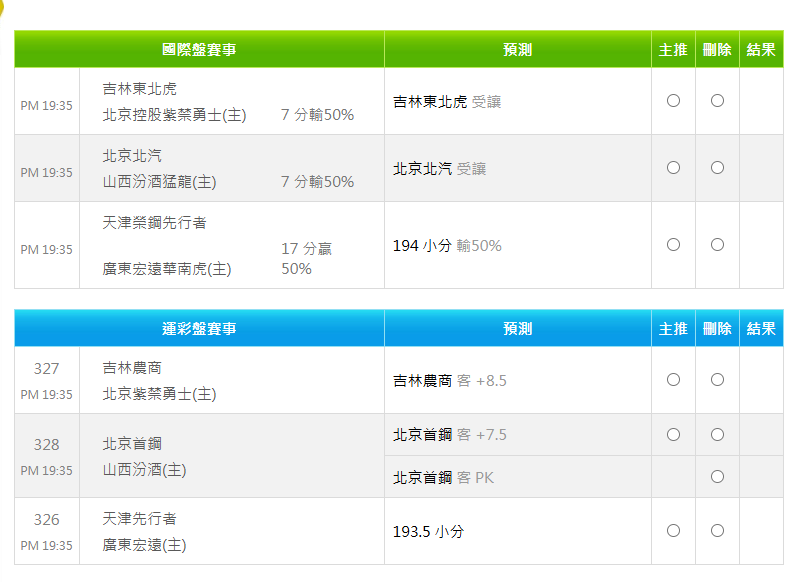This screenshot has width=794, height=582.
Task: Select 主推 radio for 193.5 小分 prediction
Action: point(673,531)
